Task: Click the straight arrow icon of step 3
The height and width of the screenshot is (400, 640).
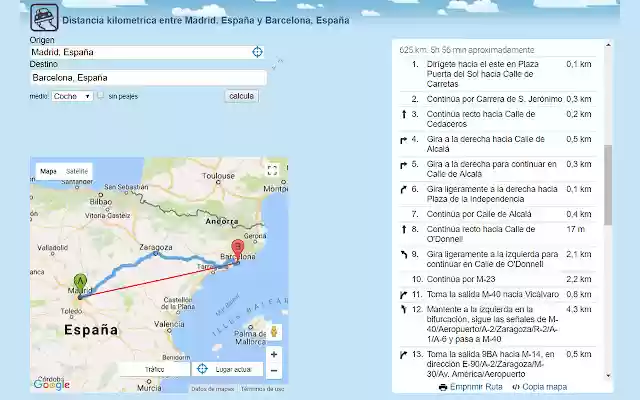Action: click(404, 114)
